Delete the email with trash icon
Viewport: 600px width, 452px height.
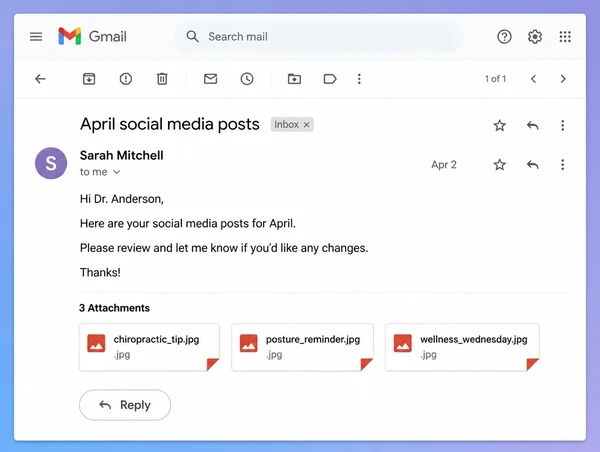(162, 79)
